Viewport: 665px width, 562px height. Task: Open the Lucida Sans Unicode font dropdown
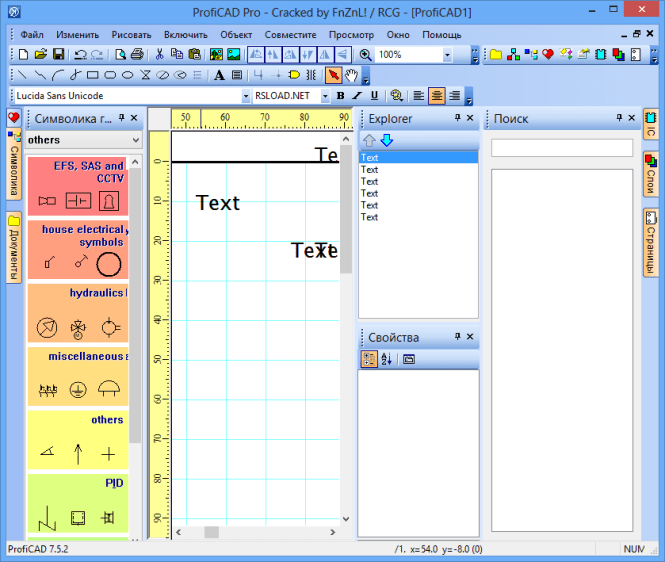[x=246, y=96]
